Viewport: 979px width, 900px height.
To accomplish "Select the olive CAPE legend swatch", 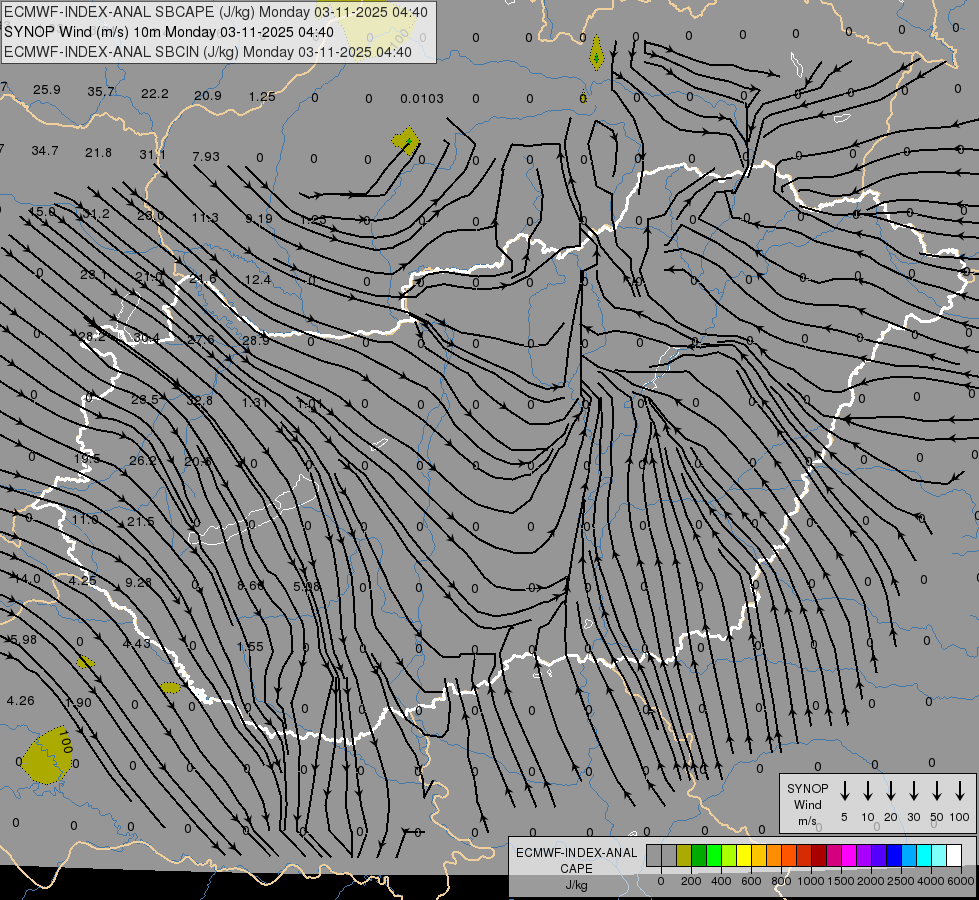I will pyautogui.click(x=684, y=855).
